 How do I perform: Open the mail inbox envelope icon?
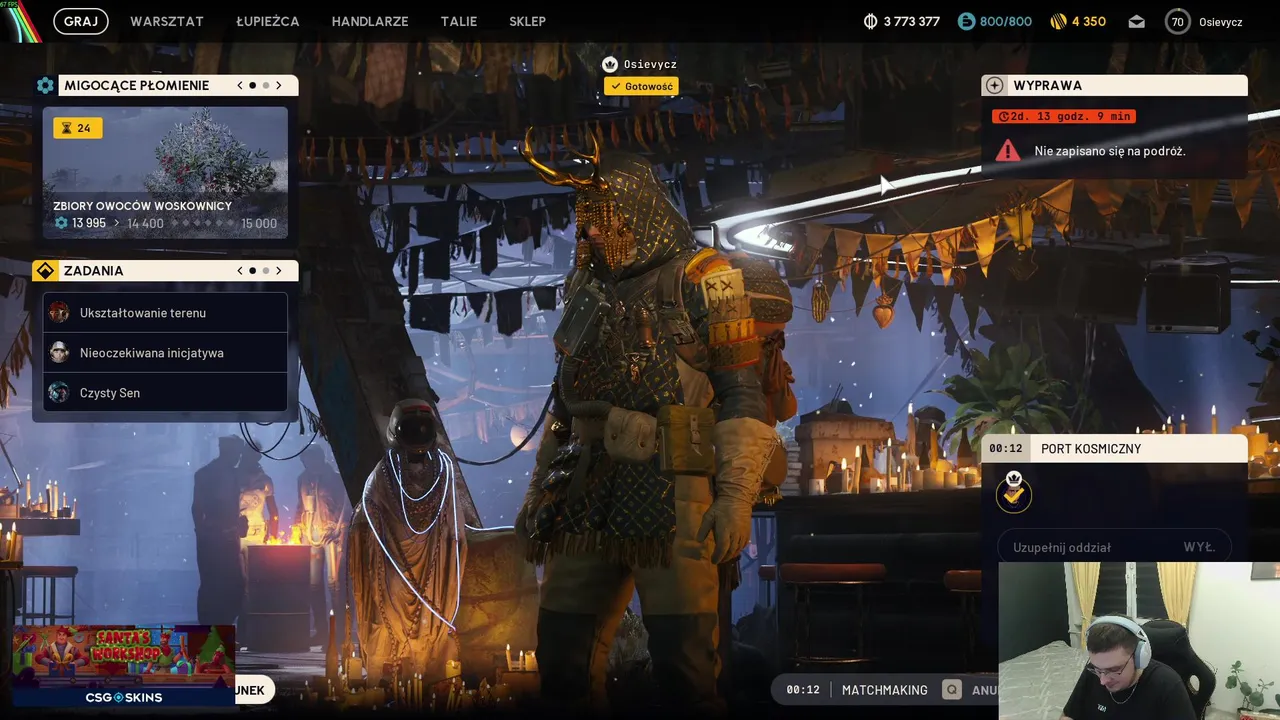1136,21
